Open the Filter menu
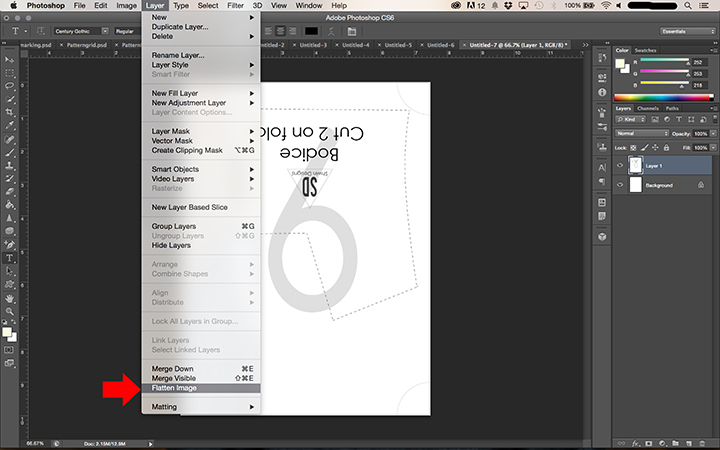720x450 pixels. [235, 6]
